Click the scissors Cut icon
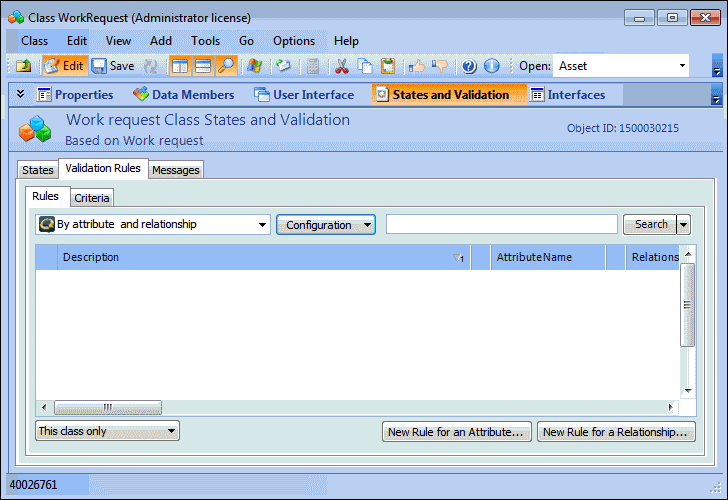Screen dimensions: 728x500 click(342, 66)
